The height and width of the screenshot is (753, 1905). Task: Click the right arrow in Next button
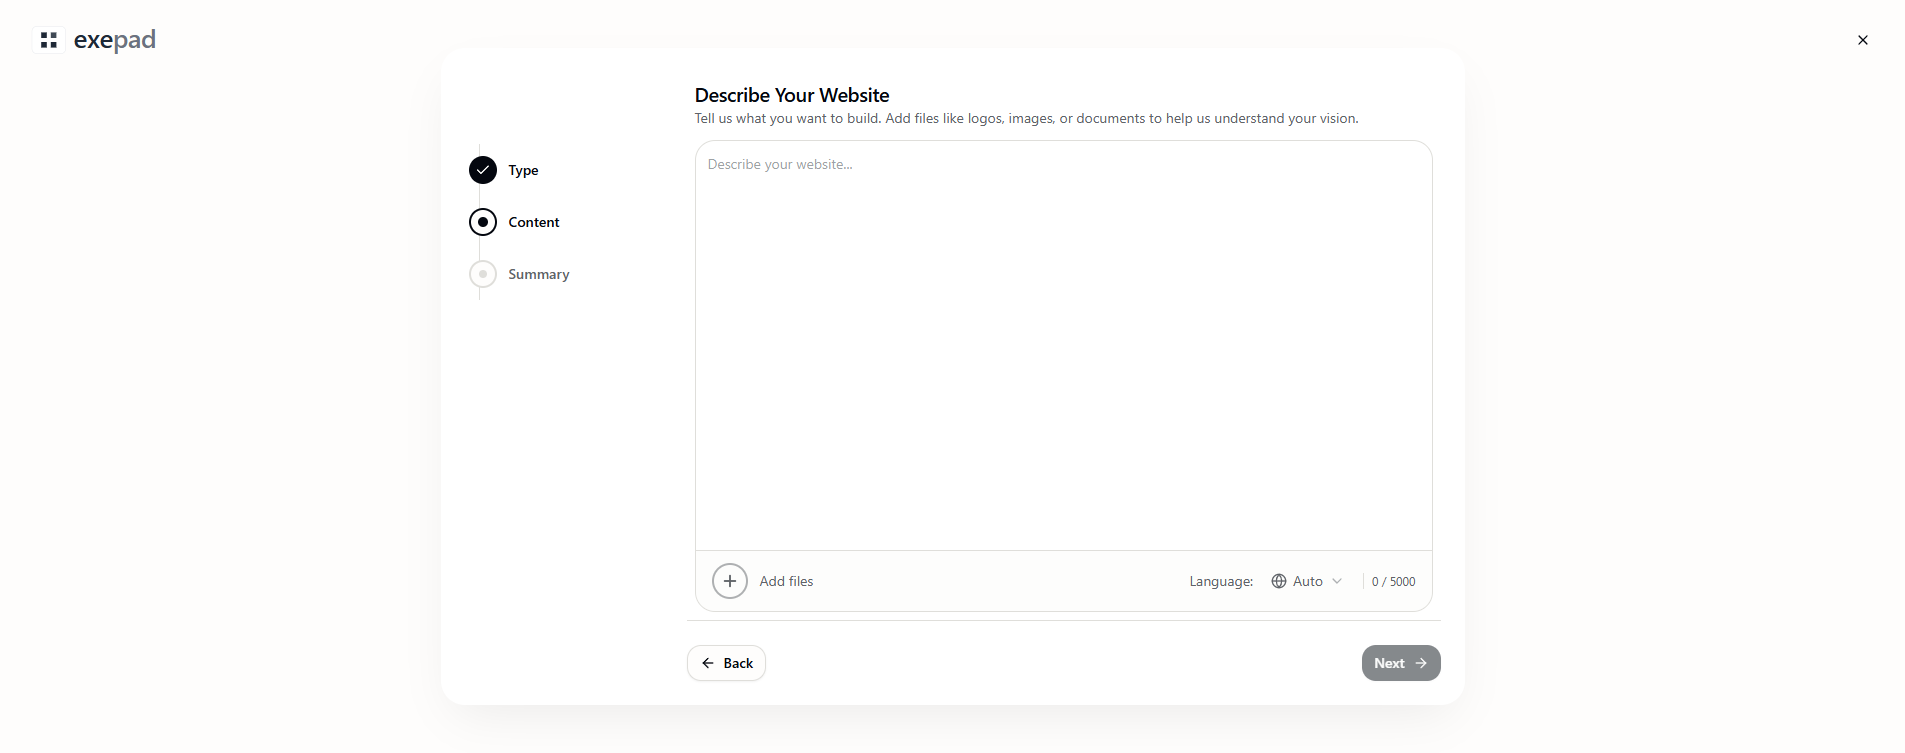(x=1421, y=663)
